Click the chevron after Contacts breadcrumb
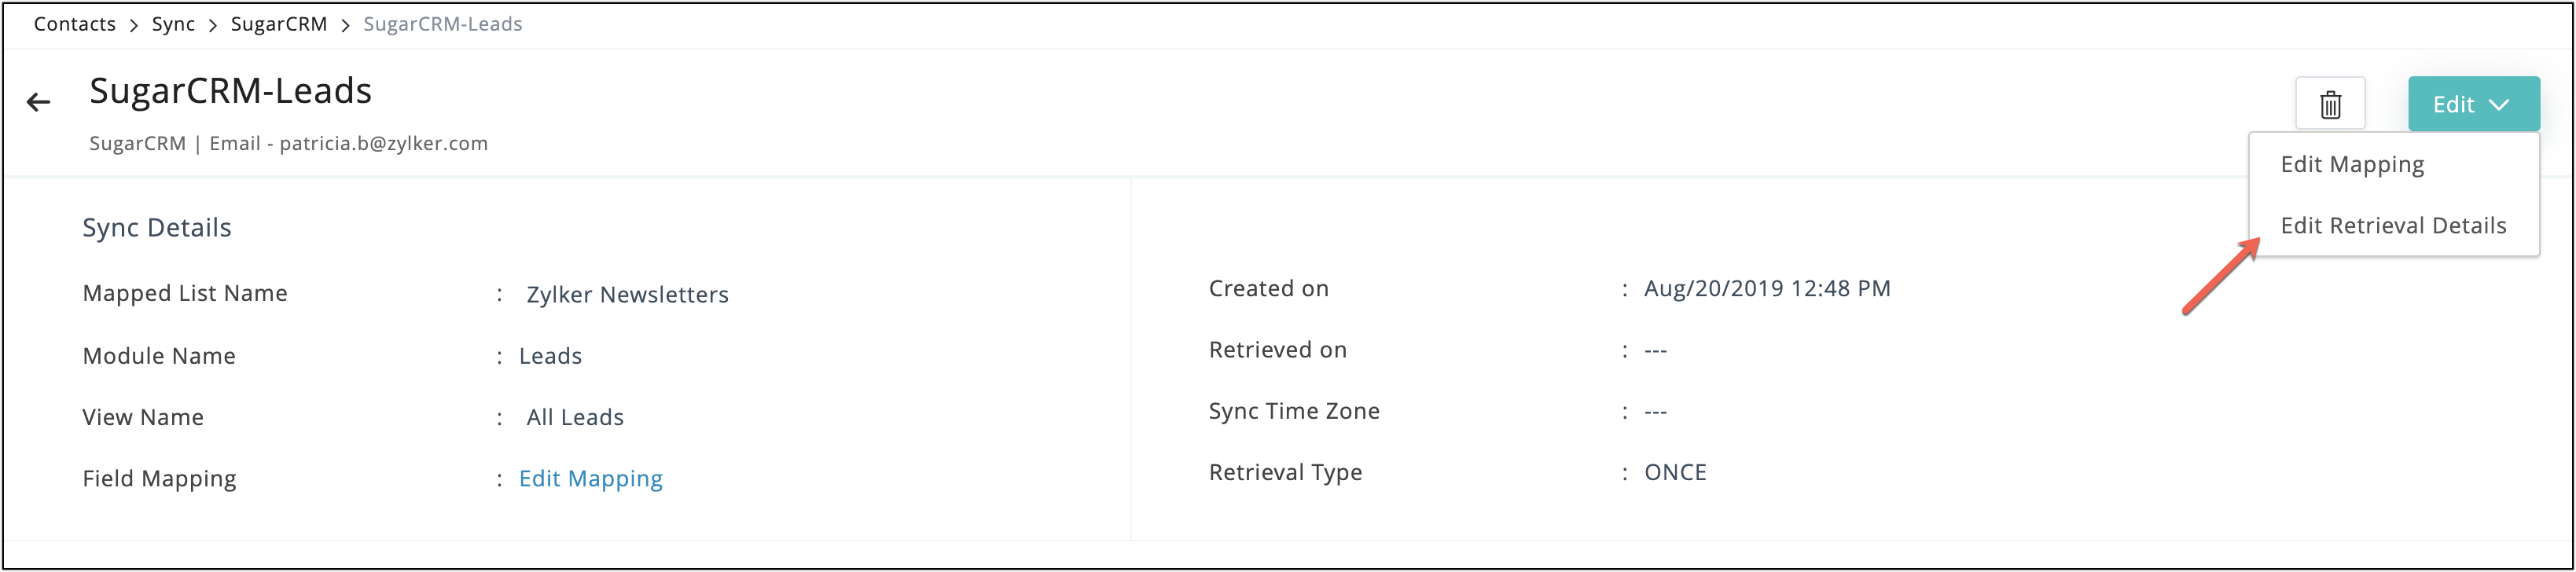This screenshot has height=572, width=2576. [x=134, y=25]
